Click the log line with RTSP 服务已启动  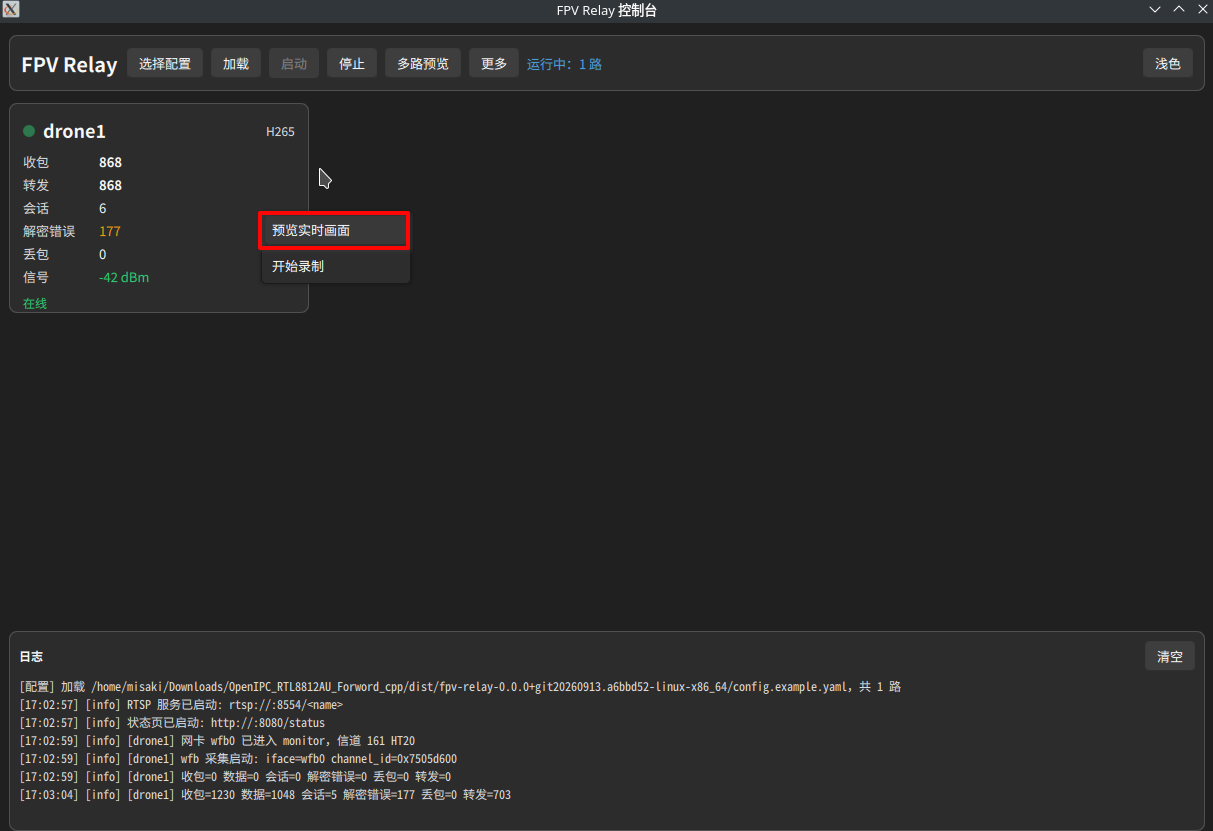coord(181,705)
